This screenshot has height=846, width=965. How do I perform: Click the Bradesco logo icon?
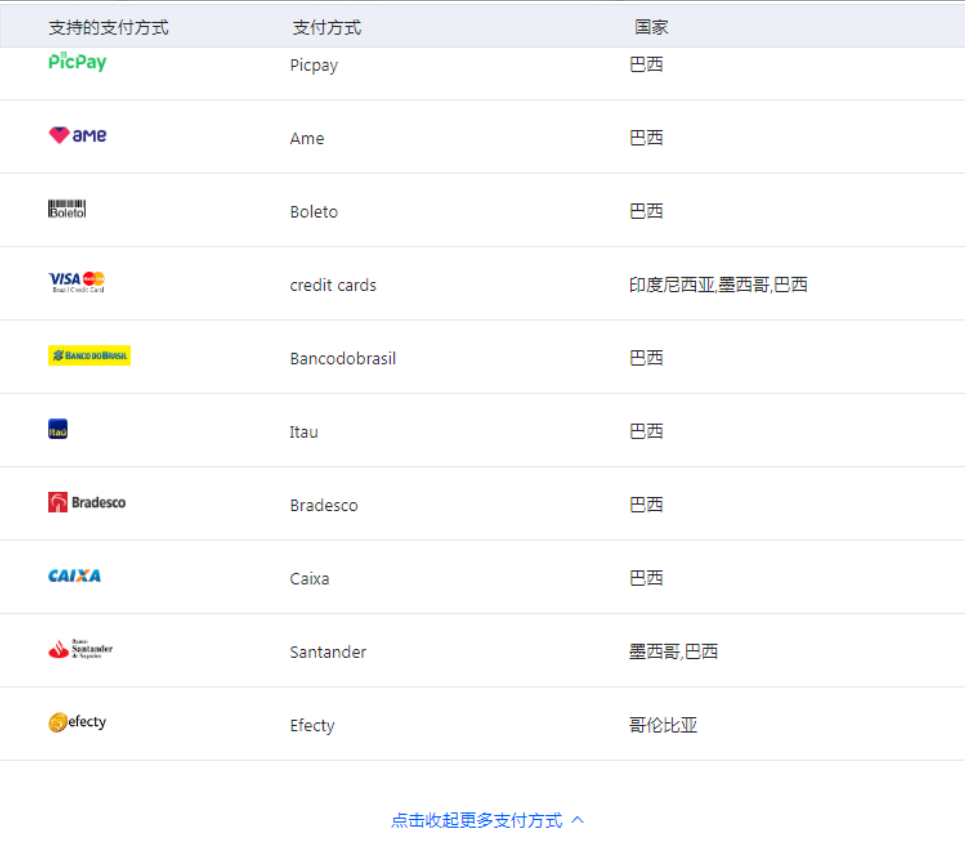(86, 503)
